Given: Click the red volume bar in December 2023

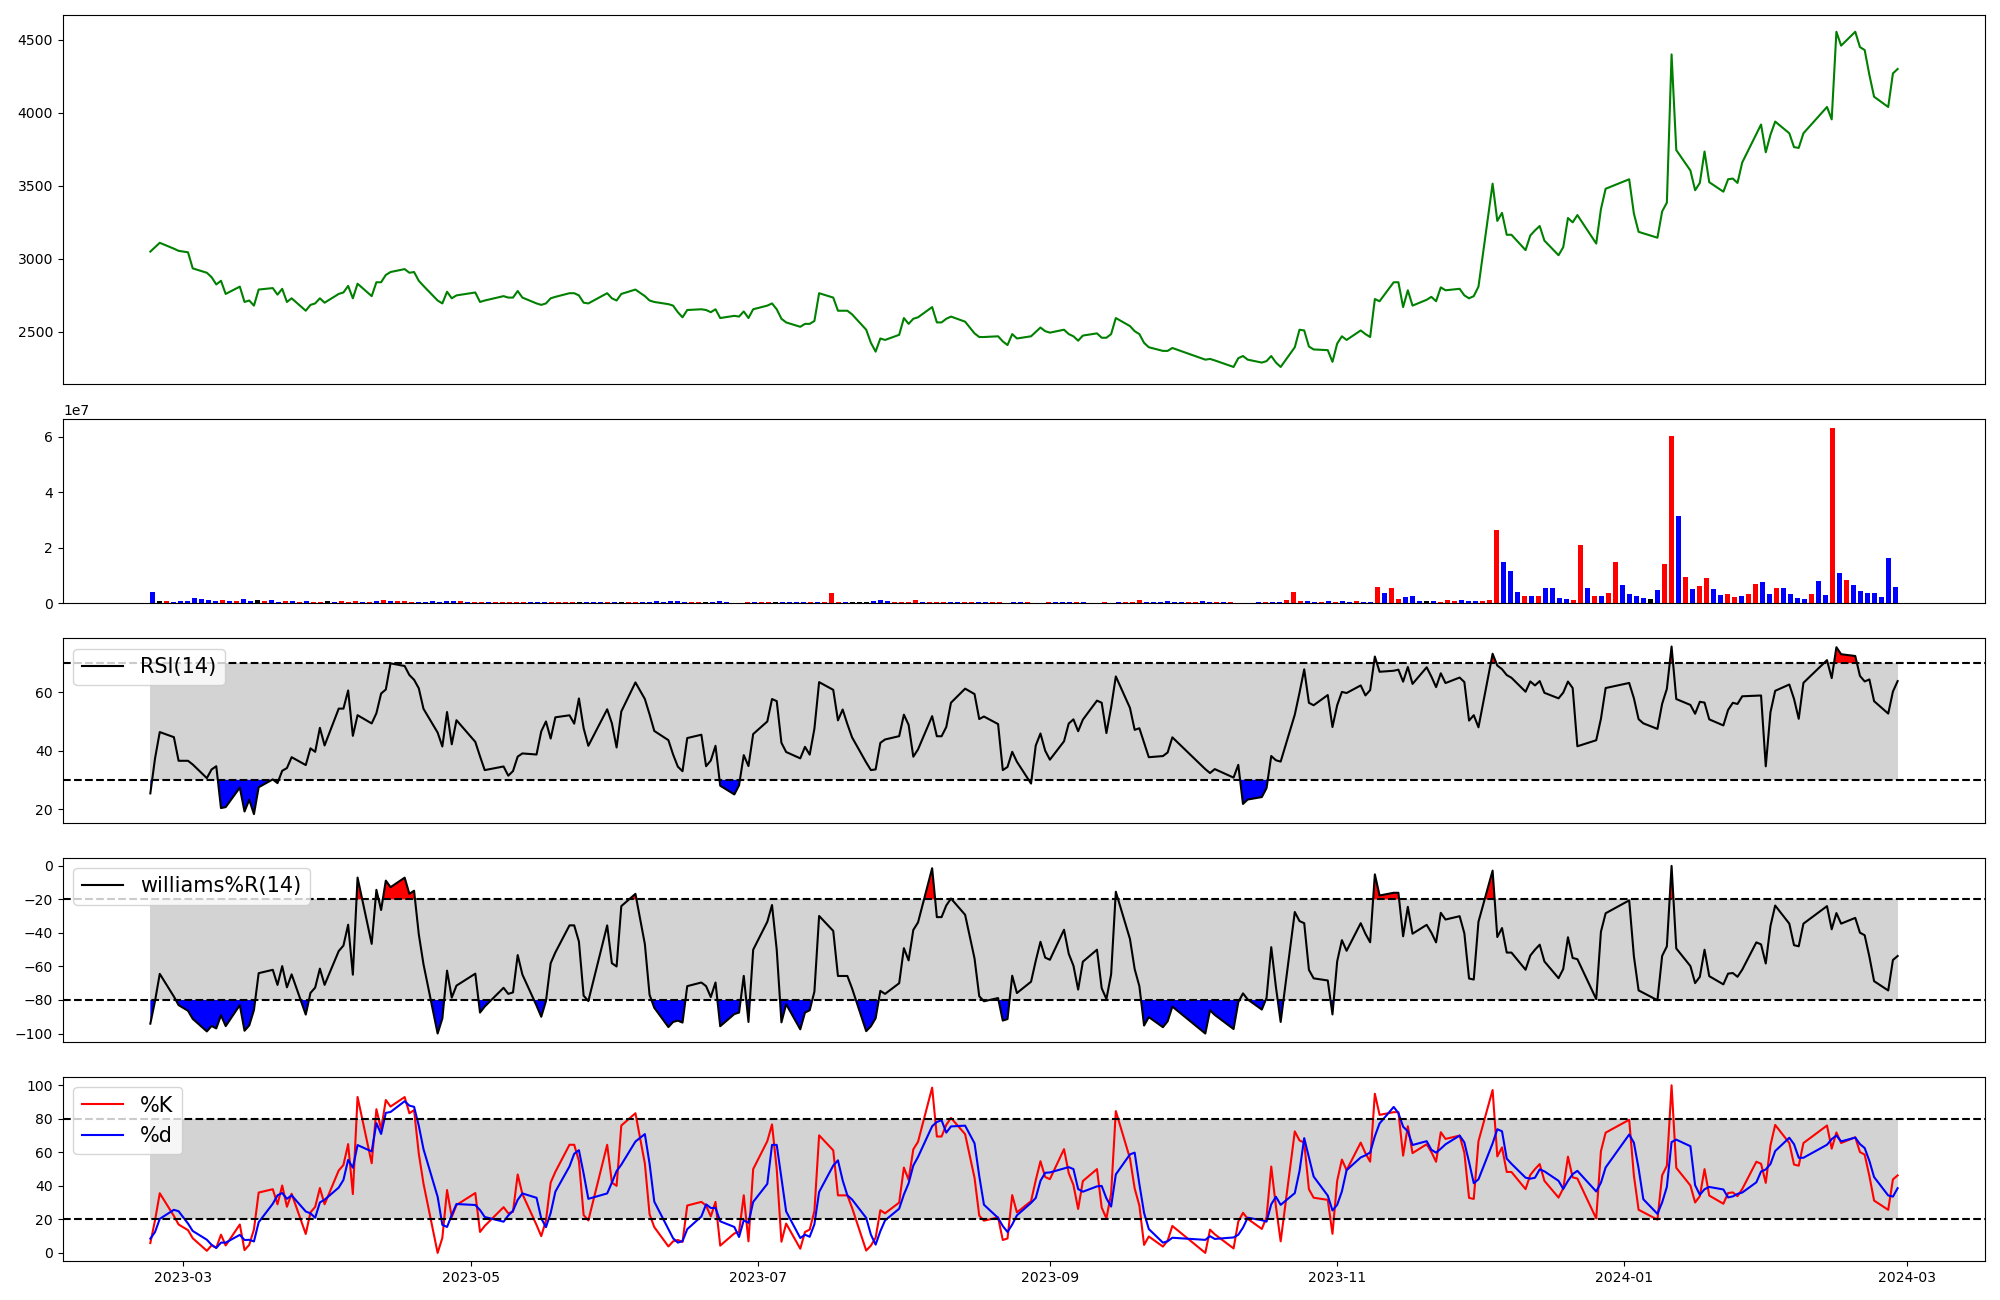Looking at the screenshot, I should [1496, 568].
